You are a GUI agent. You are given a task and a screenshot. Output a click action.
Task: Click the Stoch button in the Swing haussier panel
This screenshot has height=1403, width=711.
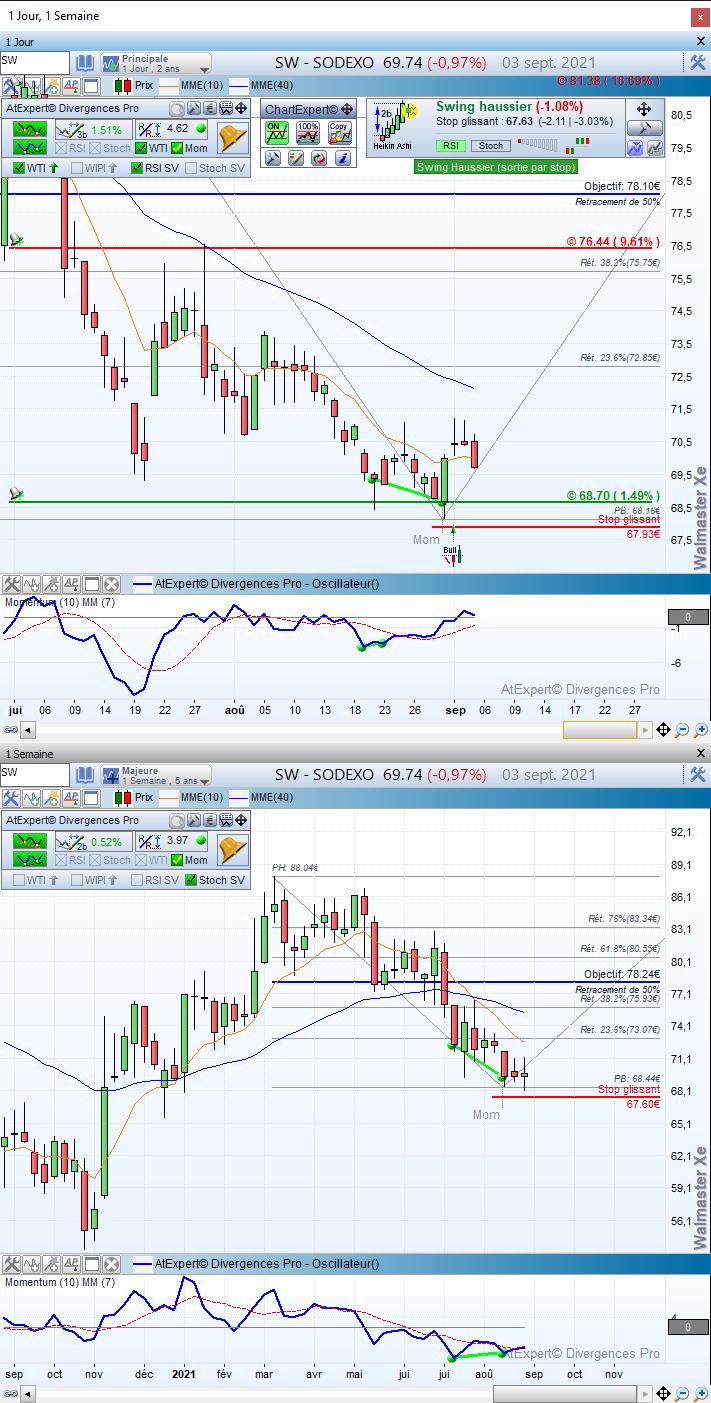pyautogui.click(x=491, y=146)
